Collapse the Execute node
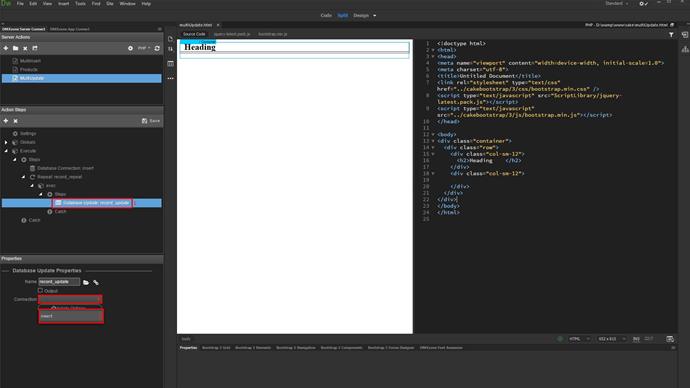This screenshot has width=690, height=388. (6, 151)
